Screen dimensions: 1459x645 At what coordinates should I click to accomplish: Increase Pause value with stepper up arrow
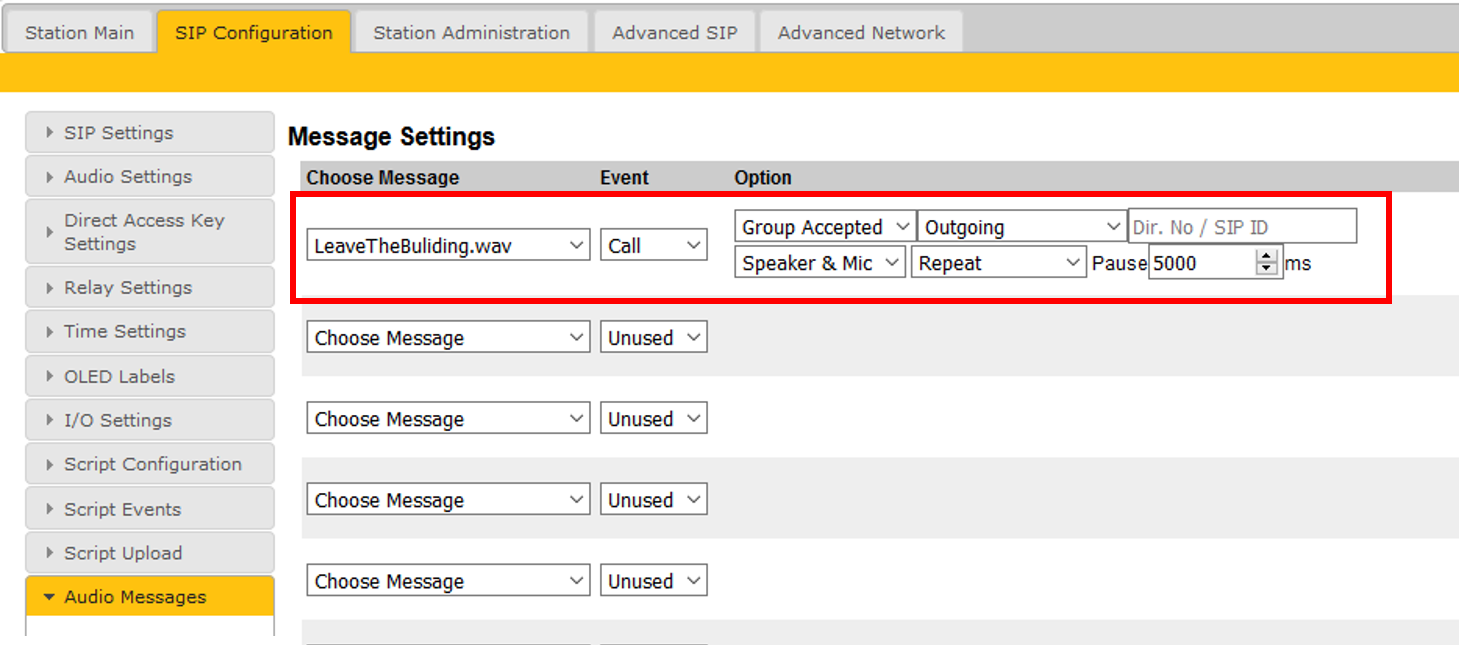click(x=1268, y=257)
